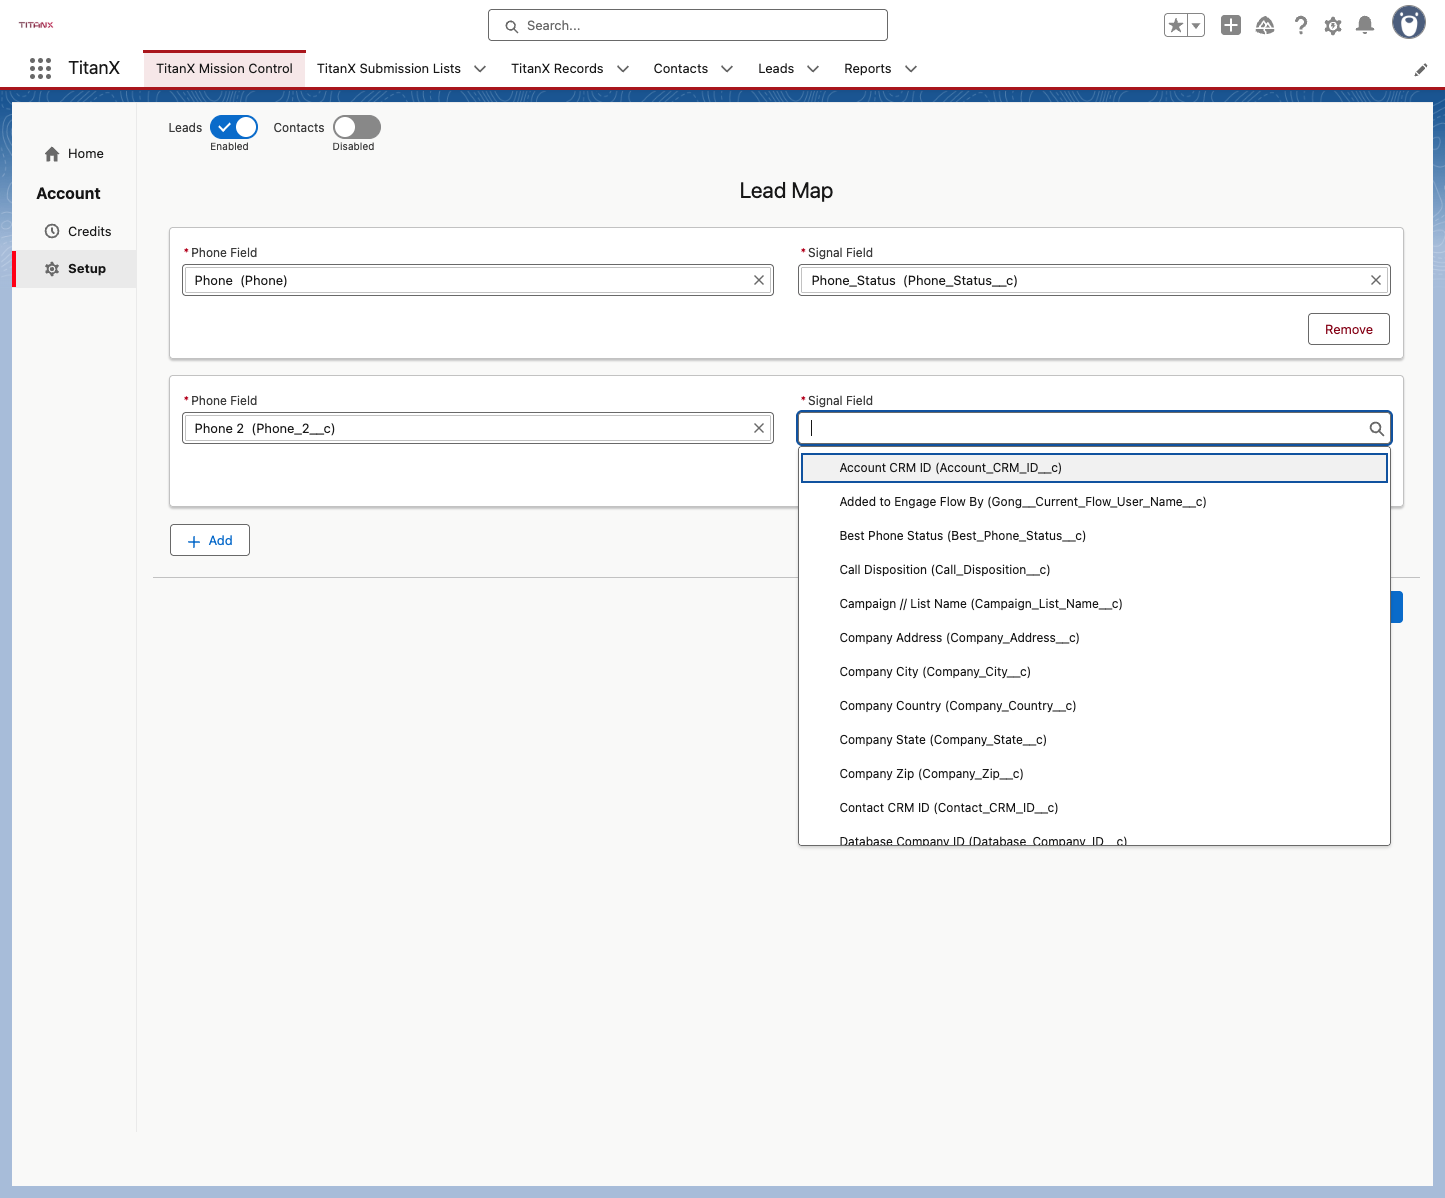The height and width of the screenshot is (1198, 1445).
Task: Click the Add button
Action: tap(210, 540)
